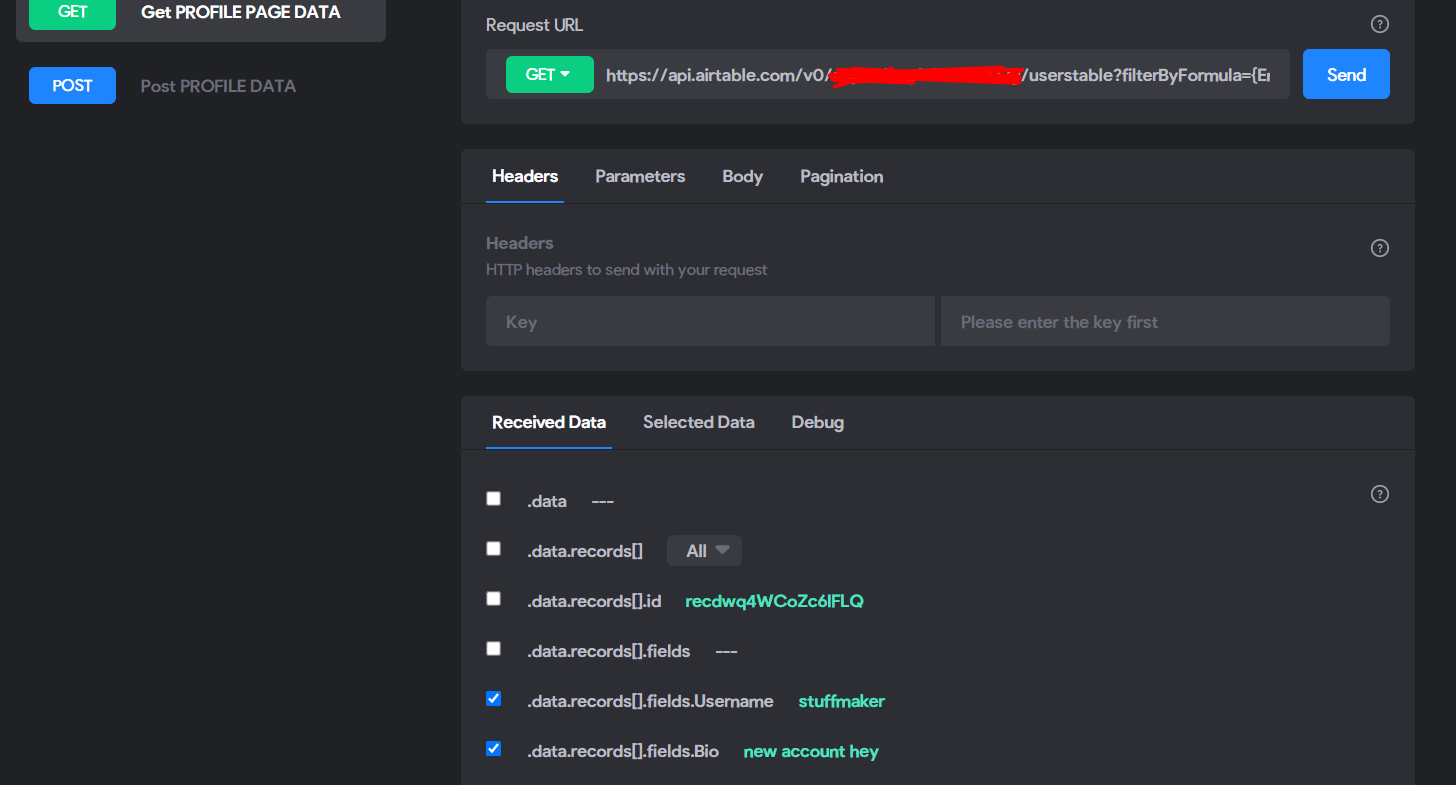Image resolution: width=1456 pixels, height=785 pixels.
Task: Open the All records dropdown
Action: tap(704, 551)
